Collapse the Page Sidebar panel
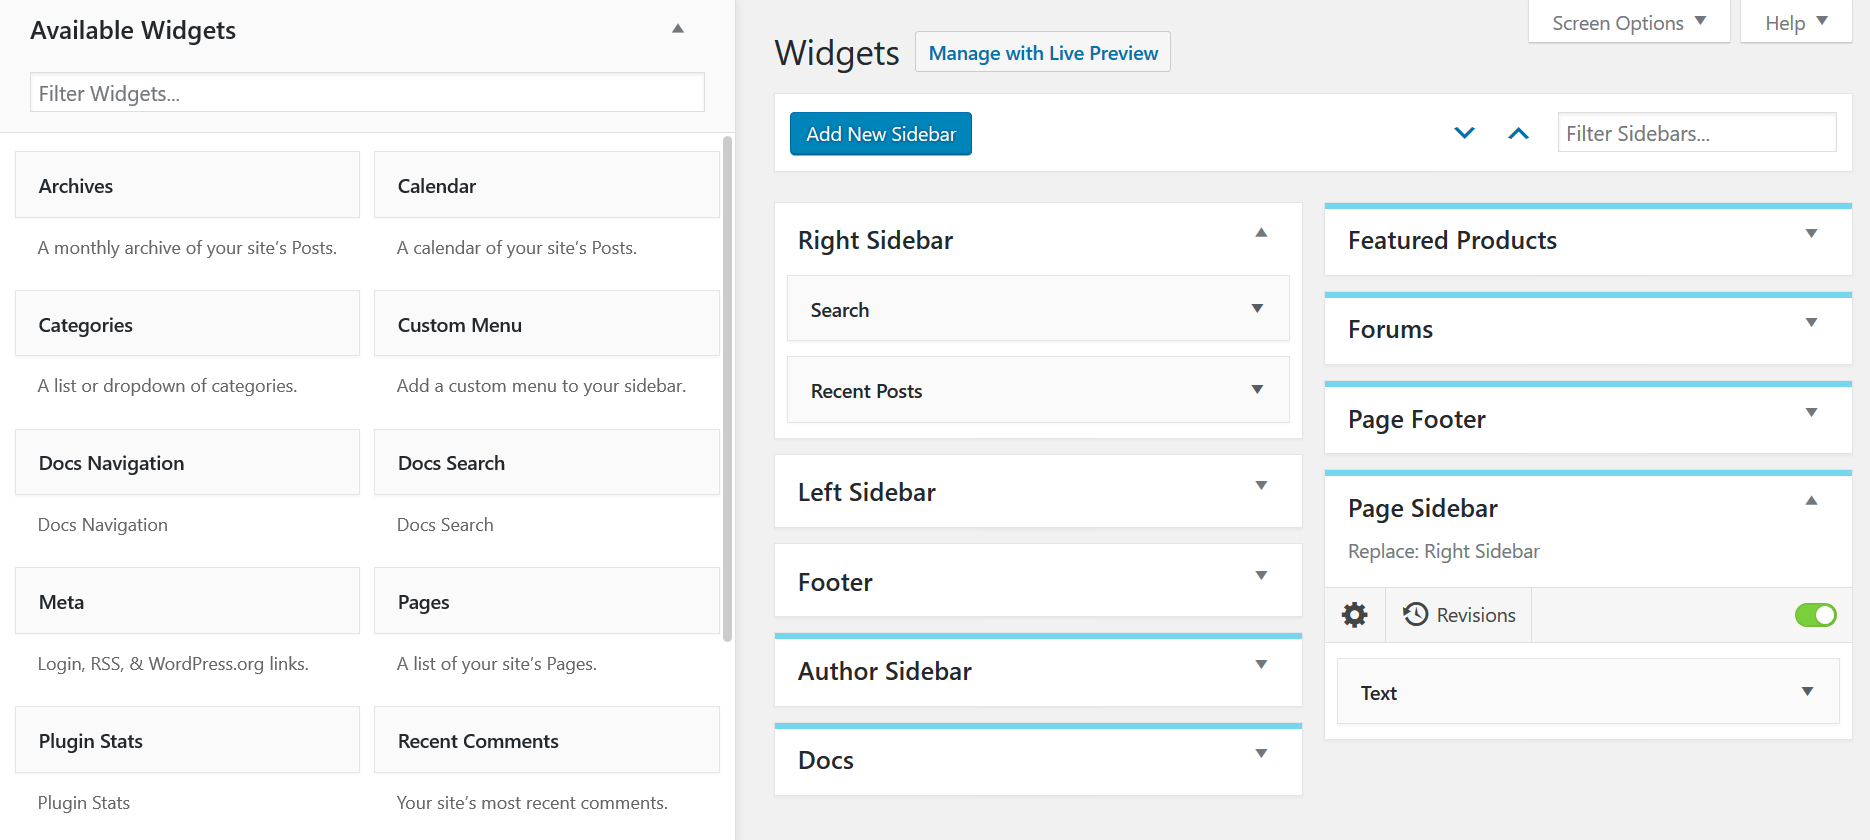The image size is (1870, 840). coord(1811,501)
